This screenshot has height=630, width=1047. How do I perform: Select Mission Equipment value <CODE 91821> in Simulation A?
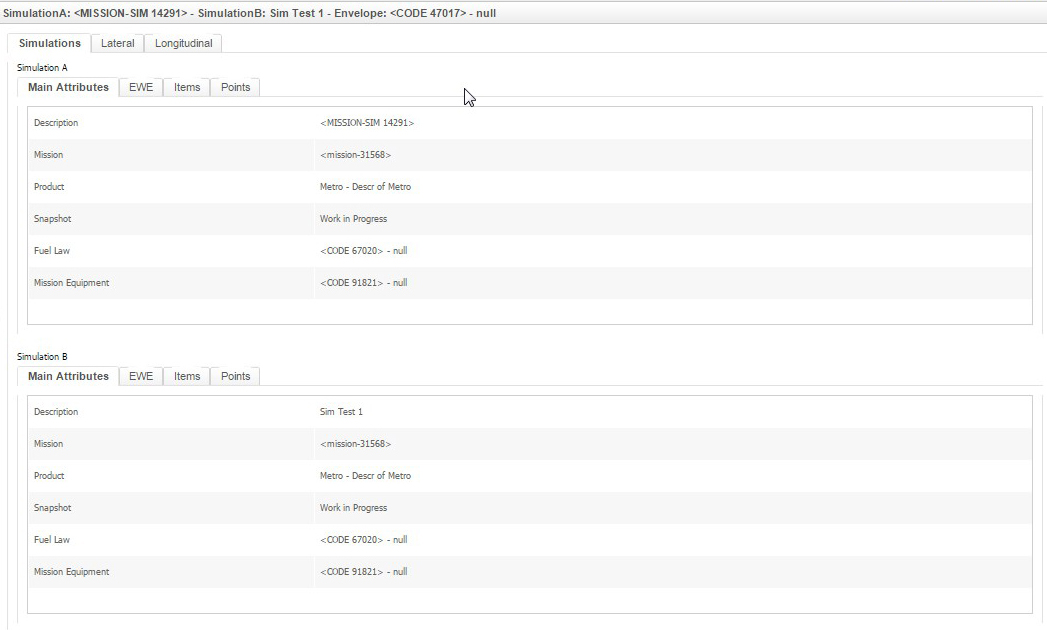coord(363,283)
